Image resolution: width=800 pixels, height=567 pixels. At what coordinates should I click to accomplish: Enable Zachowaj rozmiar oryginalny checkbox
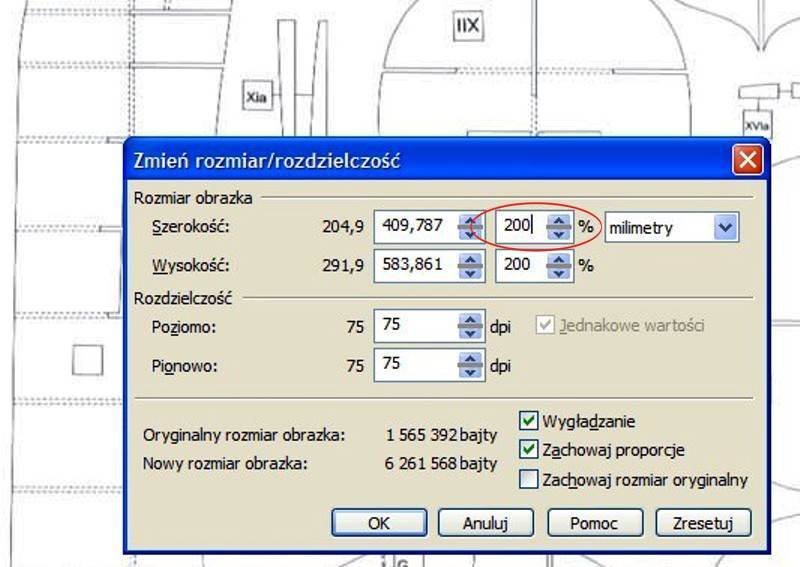click(529, 479)
